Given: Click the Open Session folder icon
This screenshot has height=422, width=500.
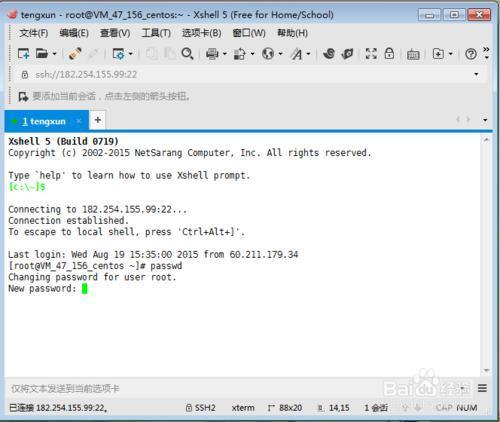Looking at the screenshot, I should click(42, 53).
